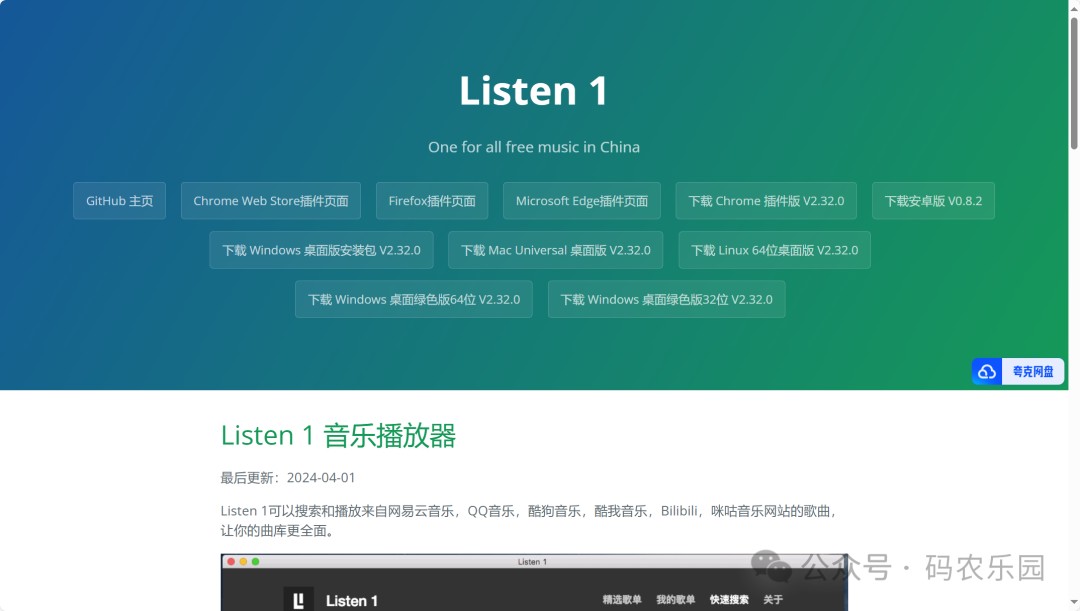Open Microsoft Edge插件页面
Viewport: 1080px width, 611px height.
(x=581, y=200)
